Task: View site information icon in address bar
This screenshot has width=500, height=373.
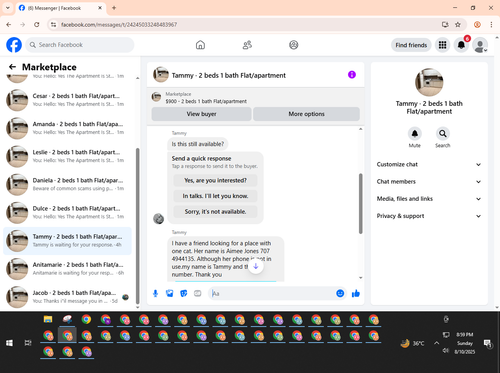Action: (53, 24)
